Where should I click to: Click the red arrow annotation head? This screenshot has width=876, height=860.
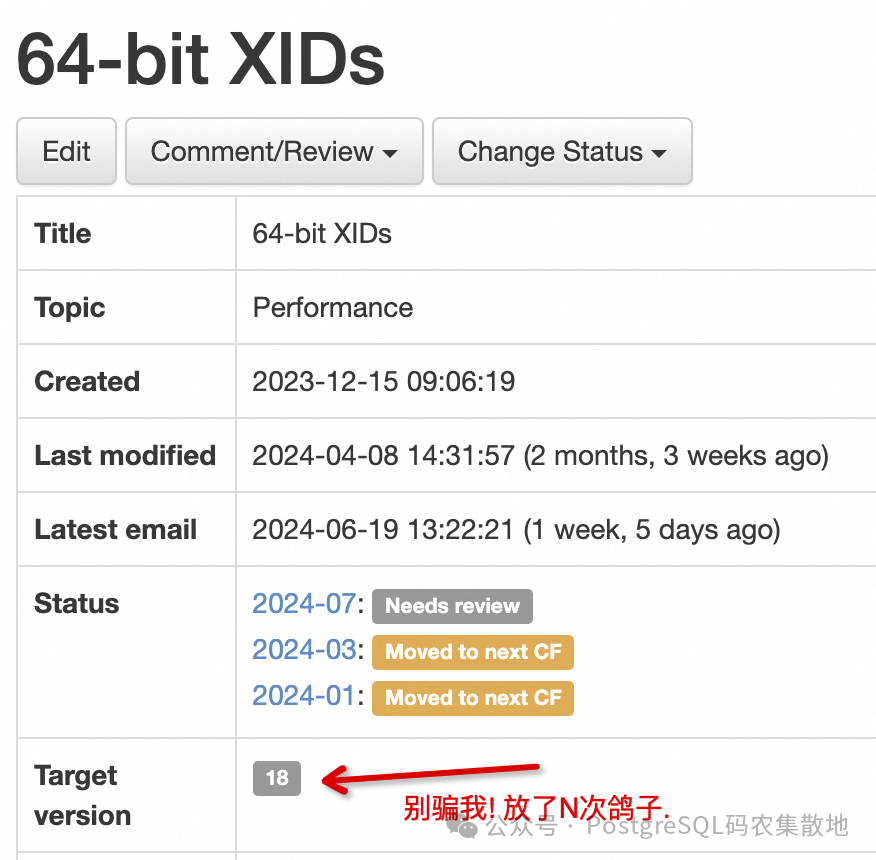pos(338,780)
